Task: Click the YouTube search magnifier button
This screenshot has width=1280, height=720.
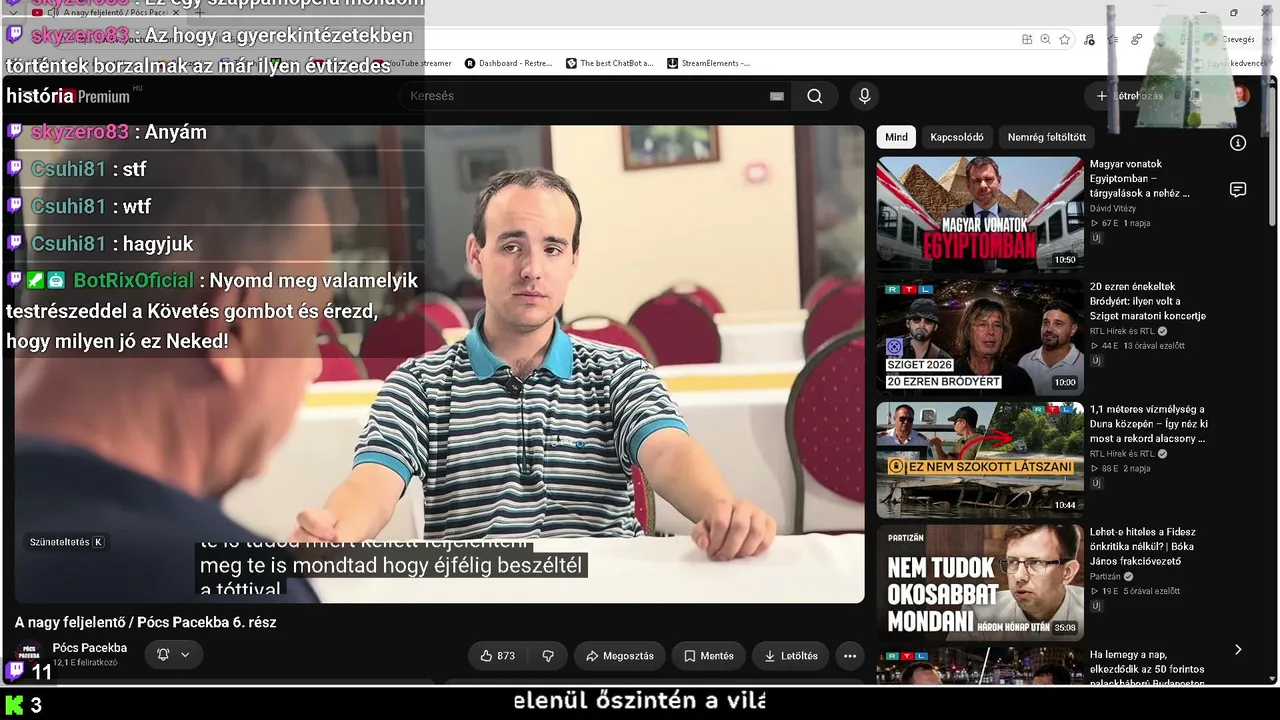Action: (x=815, y=96)
